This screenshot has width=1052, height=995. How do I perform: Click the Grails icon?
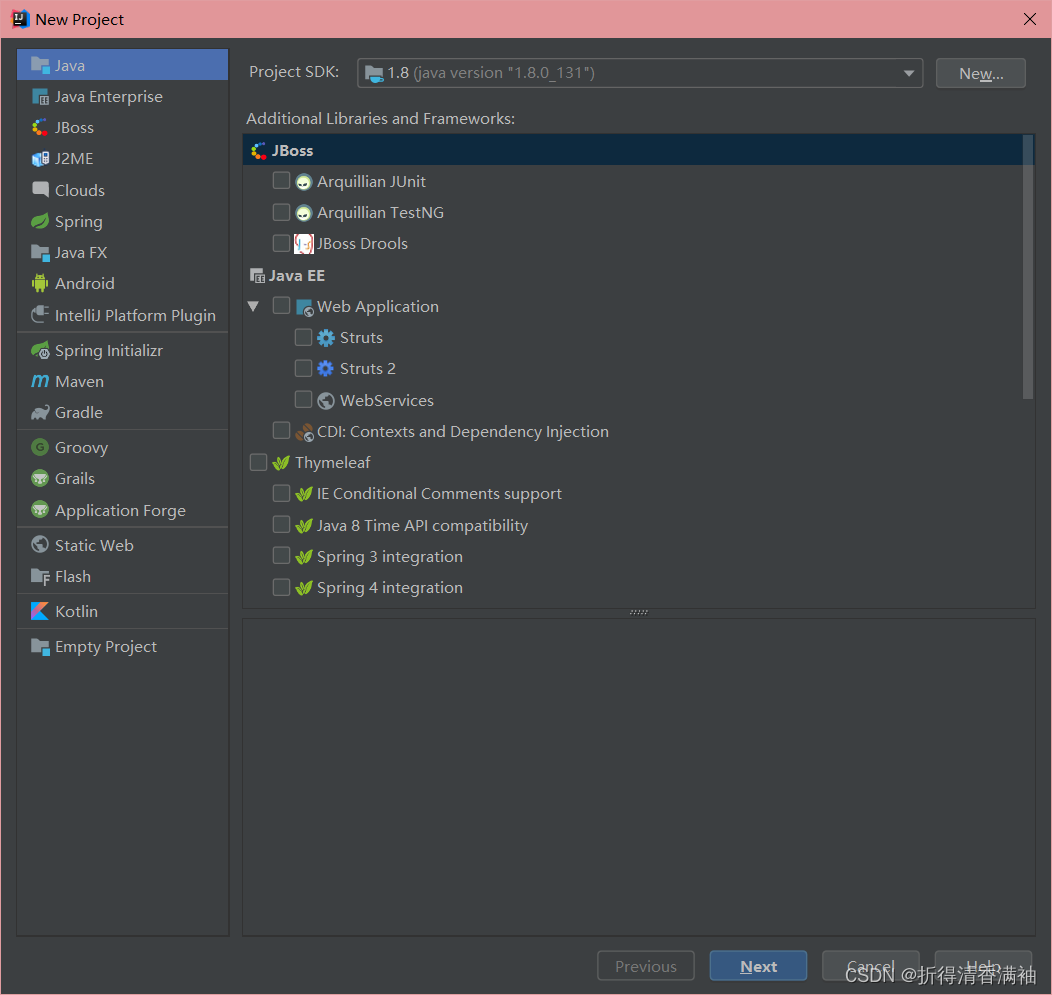[x=40, y=478]
